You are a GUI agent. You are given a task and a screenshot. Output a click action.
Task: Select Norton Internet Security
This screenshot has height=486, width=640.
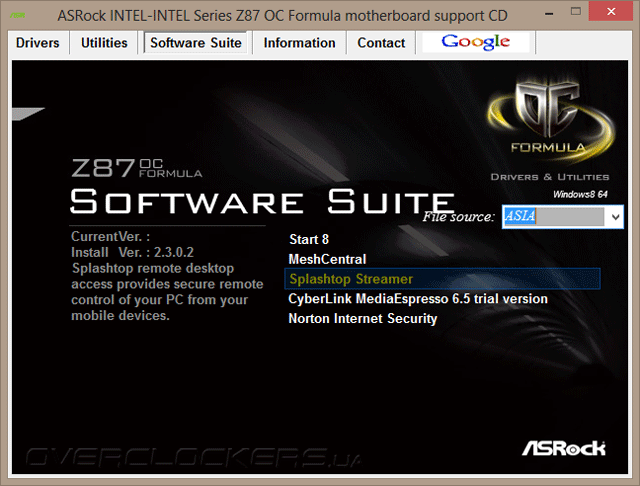click(x=362, y=318)
